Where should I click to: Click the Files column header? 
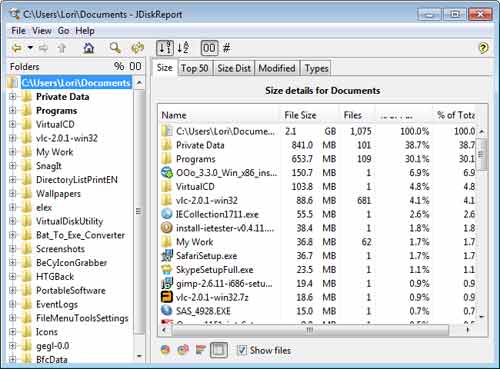pyautogui.click(x=357, y=115)
